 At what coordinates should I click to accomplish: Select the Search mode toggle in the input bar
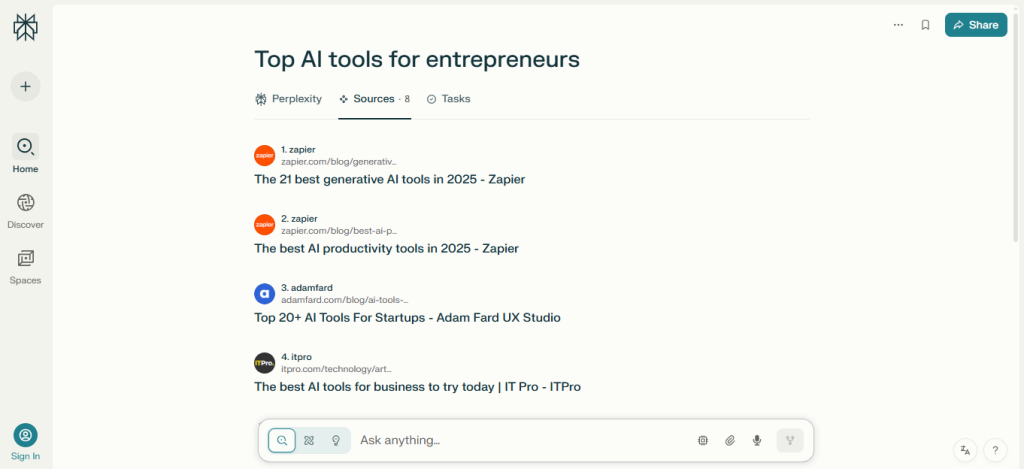click(x=282, y=440)
